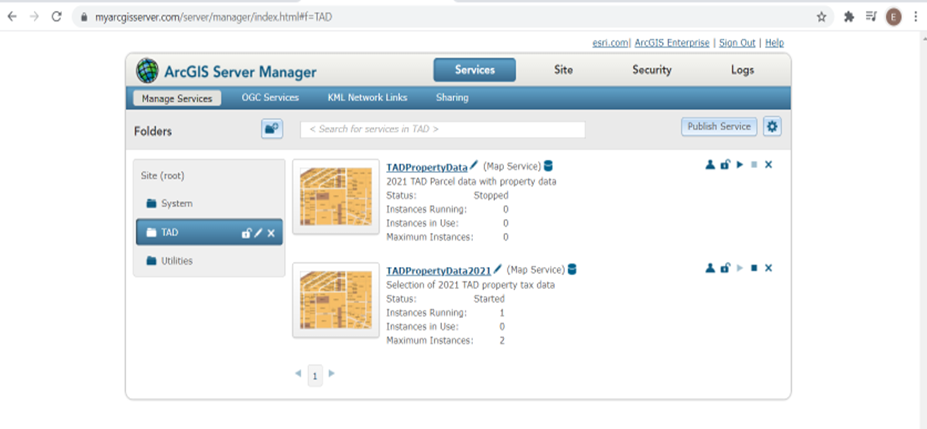Delete TADPropertyData2021 with X icon
The width and height of the screenshot is (927, 429).
pos(769,268)
